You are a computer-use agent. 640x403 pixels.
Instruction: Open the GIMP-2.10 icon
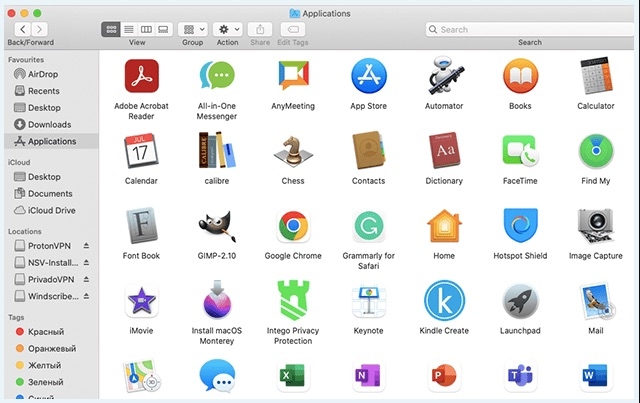(x=217, y=226)
